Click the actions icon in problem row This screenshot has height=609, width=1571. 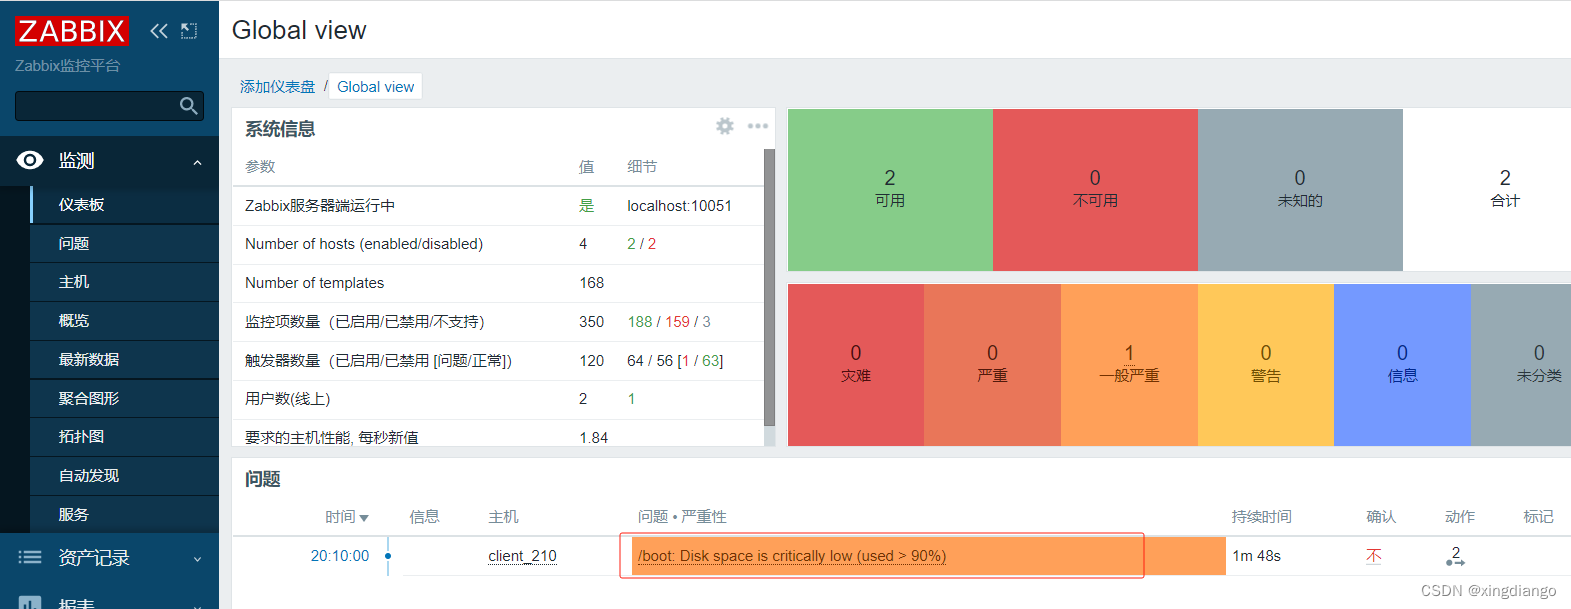pos(1455,556)
